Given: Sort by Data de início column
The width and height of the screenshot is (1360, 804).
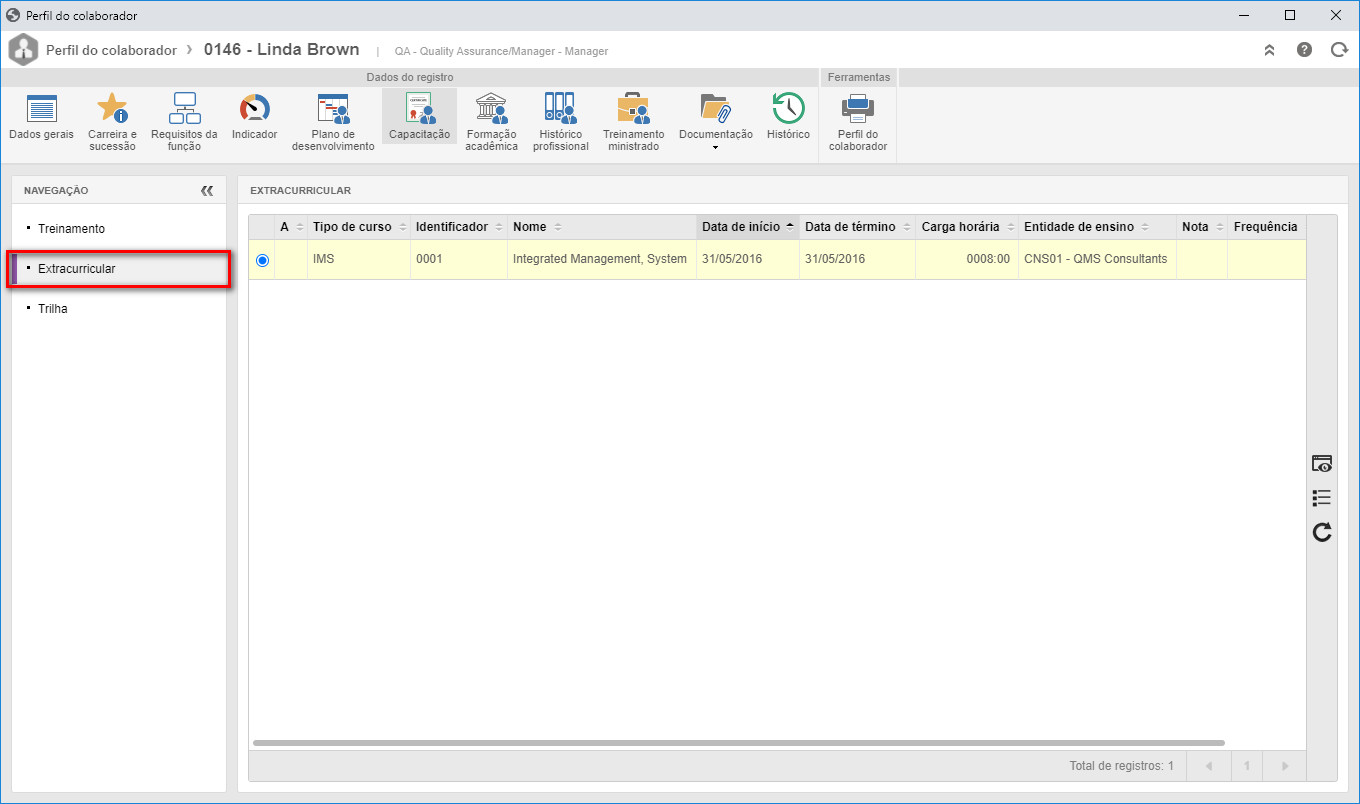Looking at the screenshot, I should [748, 227].
